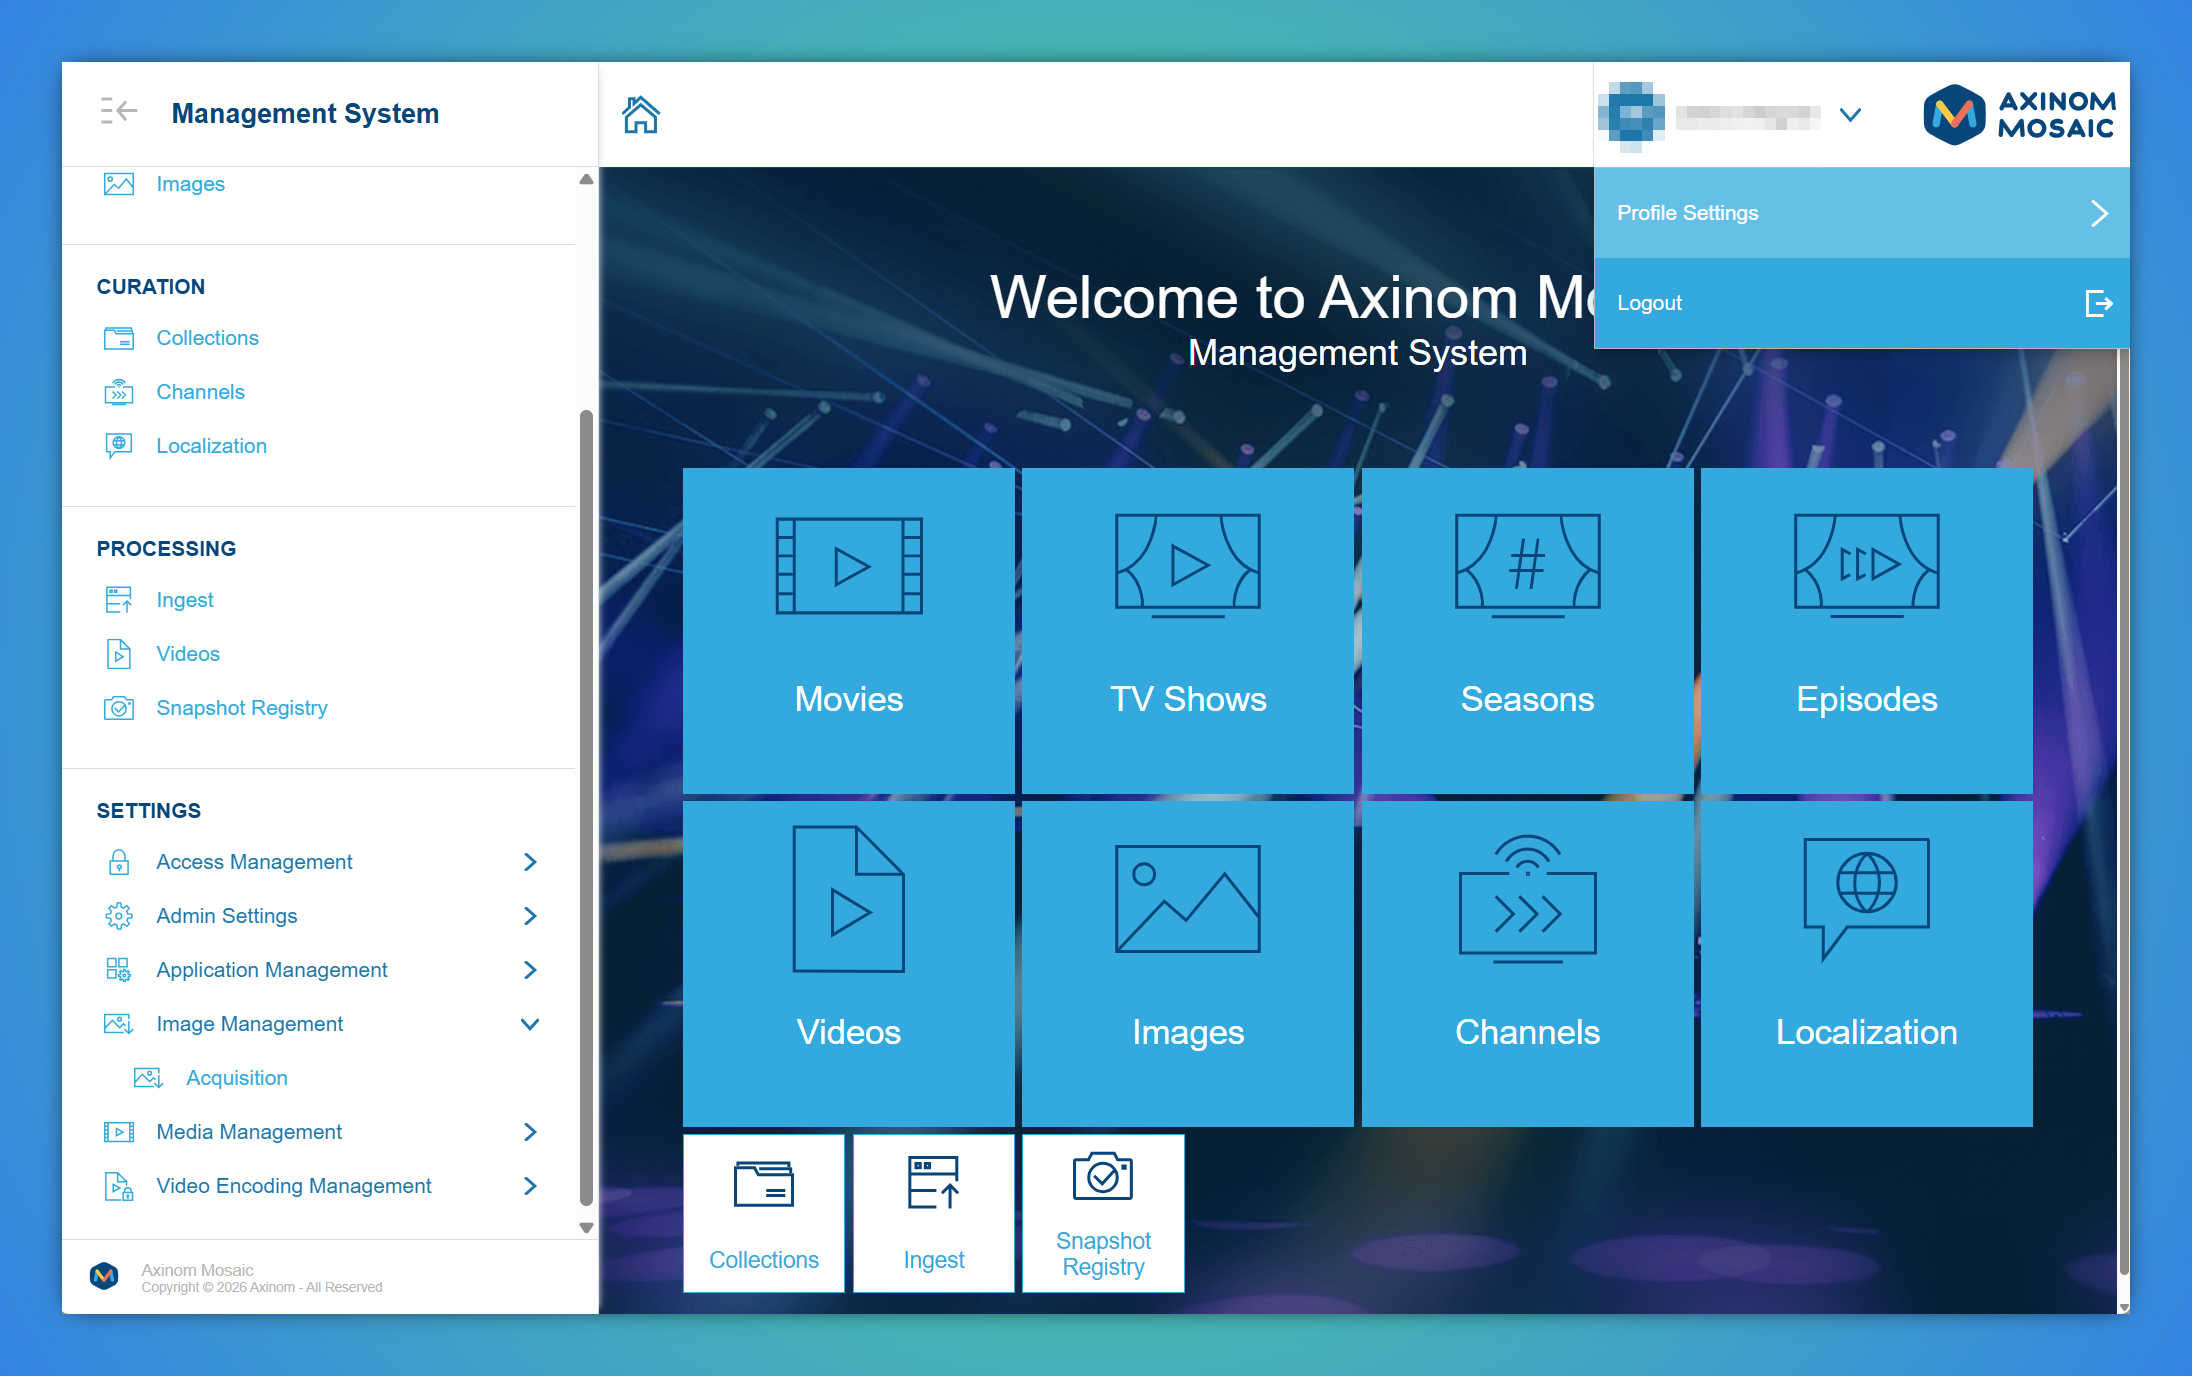Viewport: 2192px width, 1376px height.
Task: Expand the Admin Settings section
Action: pyautogui.click(x=530, y=916)
